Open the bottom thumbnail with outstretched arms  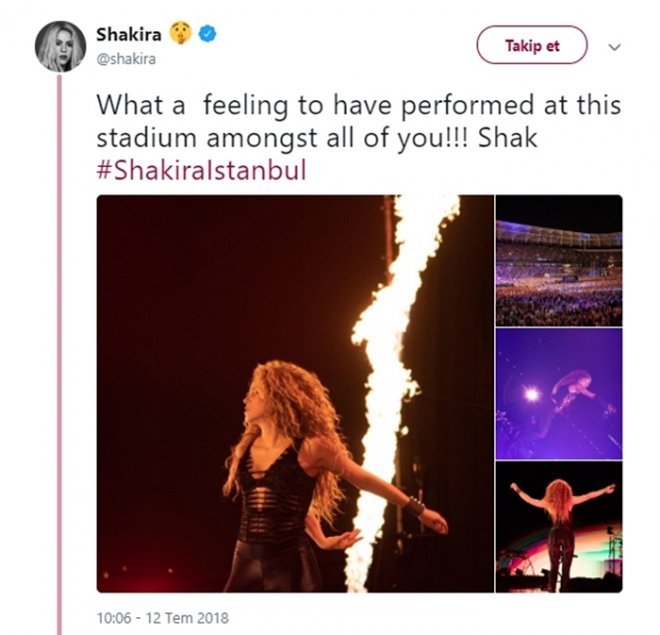558,526
